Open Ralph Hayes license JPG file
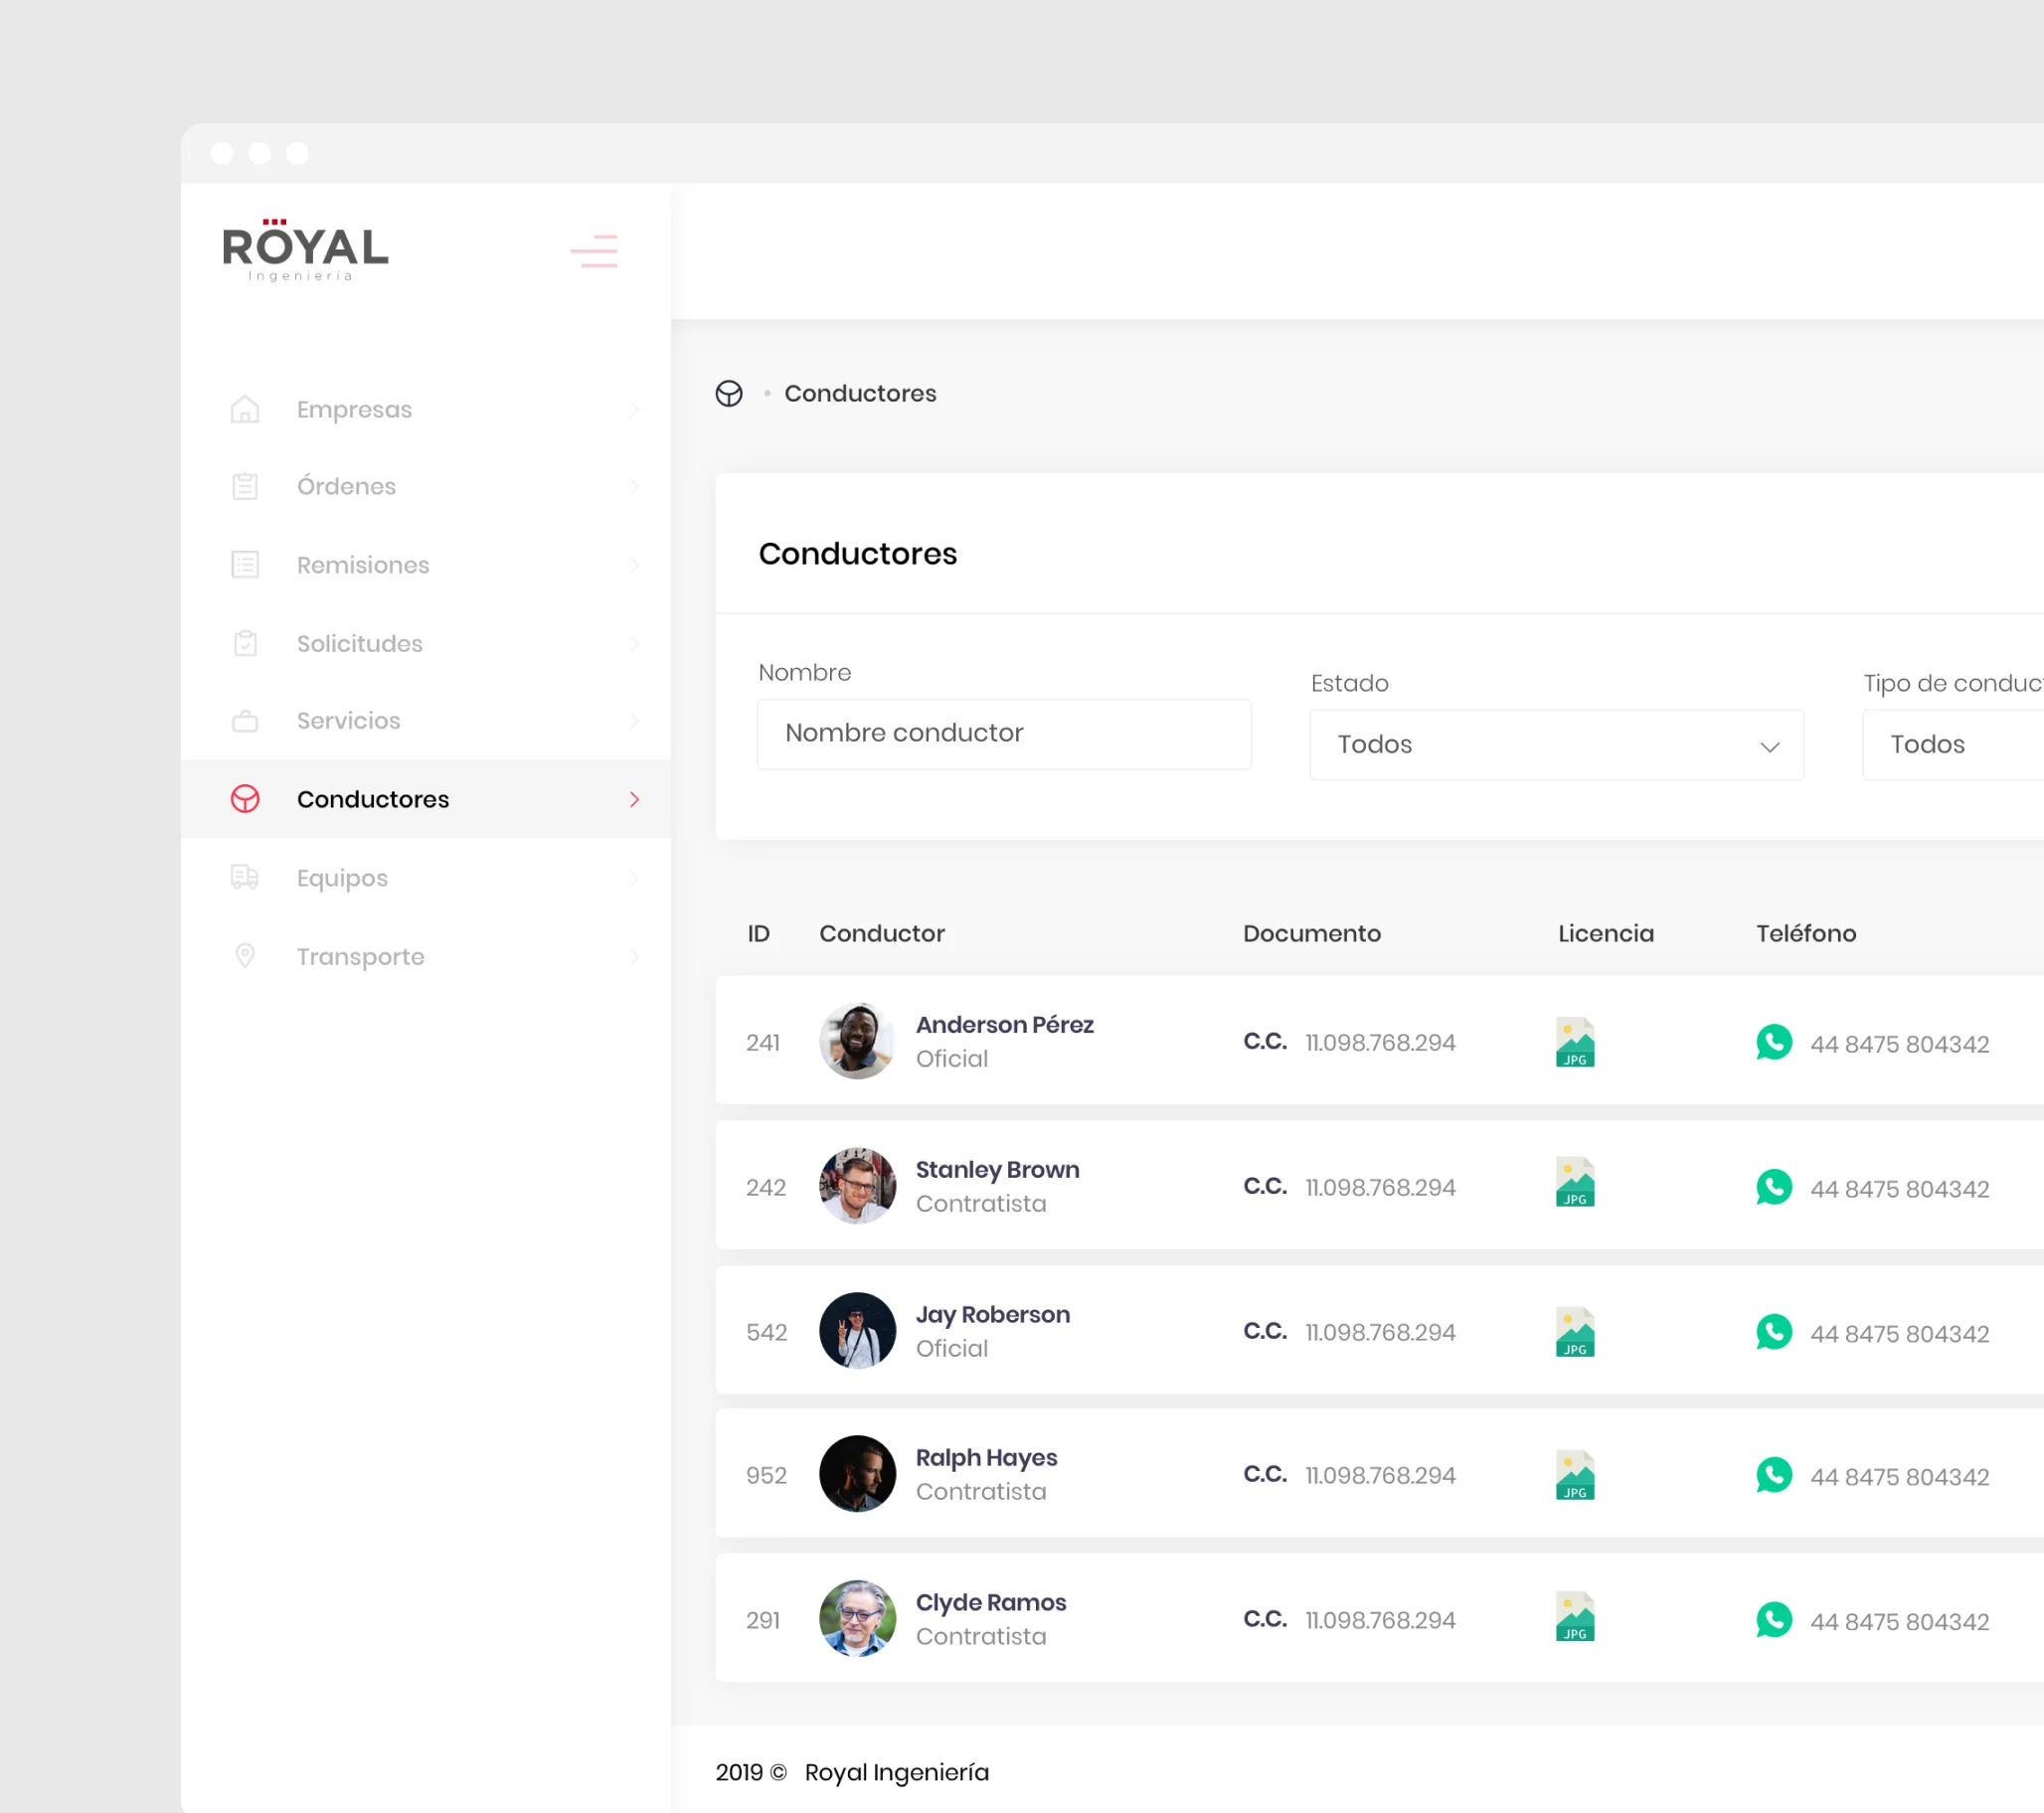The image size is (2044, 1813). click(1575, 1475)
